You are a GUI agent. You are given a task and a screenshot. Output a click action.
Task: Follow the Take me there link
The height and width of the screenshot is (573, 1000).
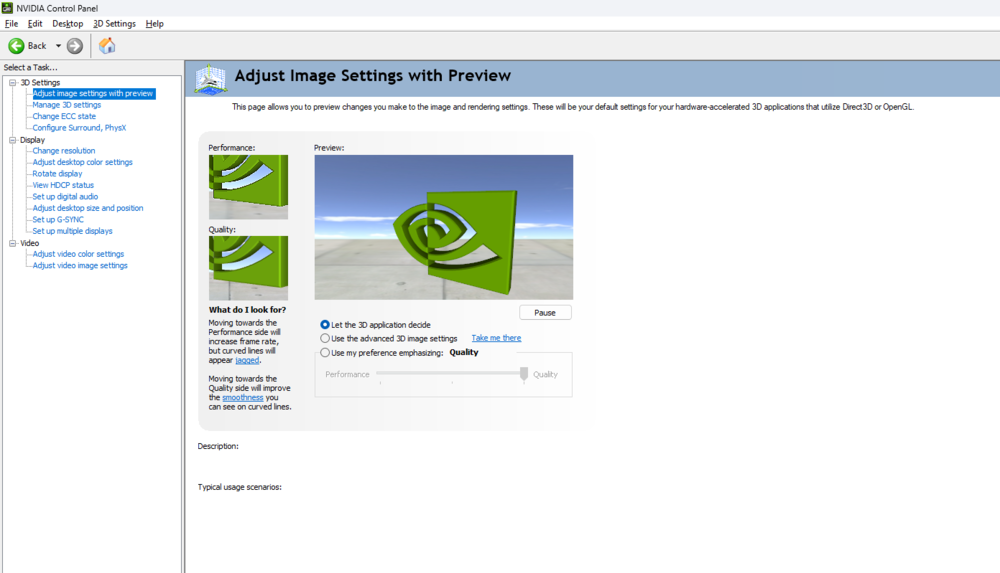(x=496, y=338)
